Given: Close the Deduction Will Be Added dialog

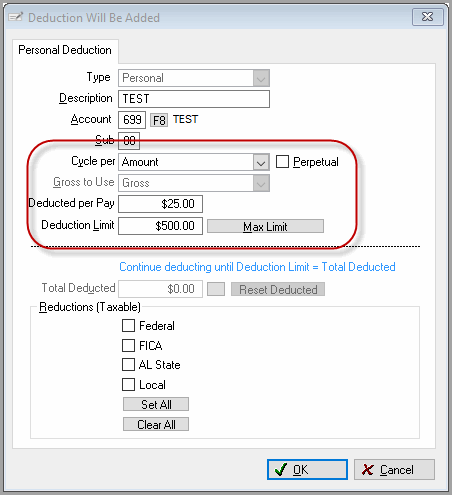Looking at the screenshot, I should (428, 17).
